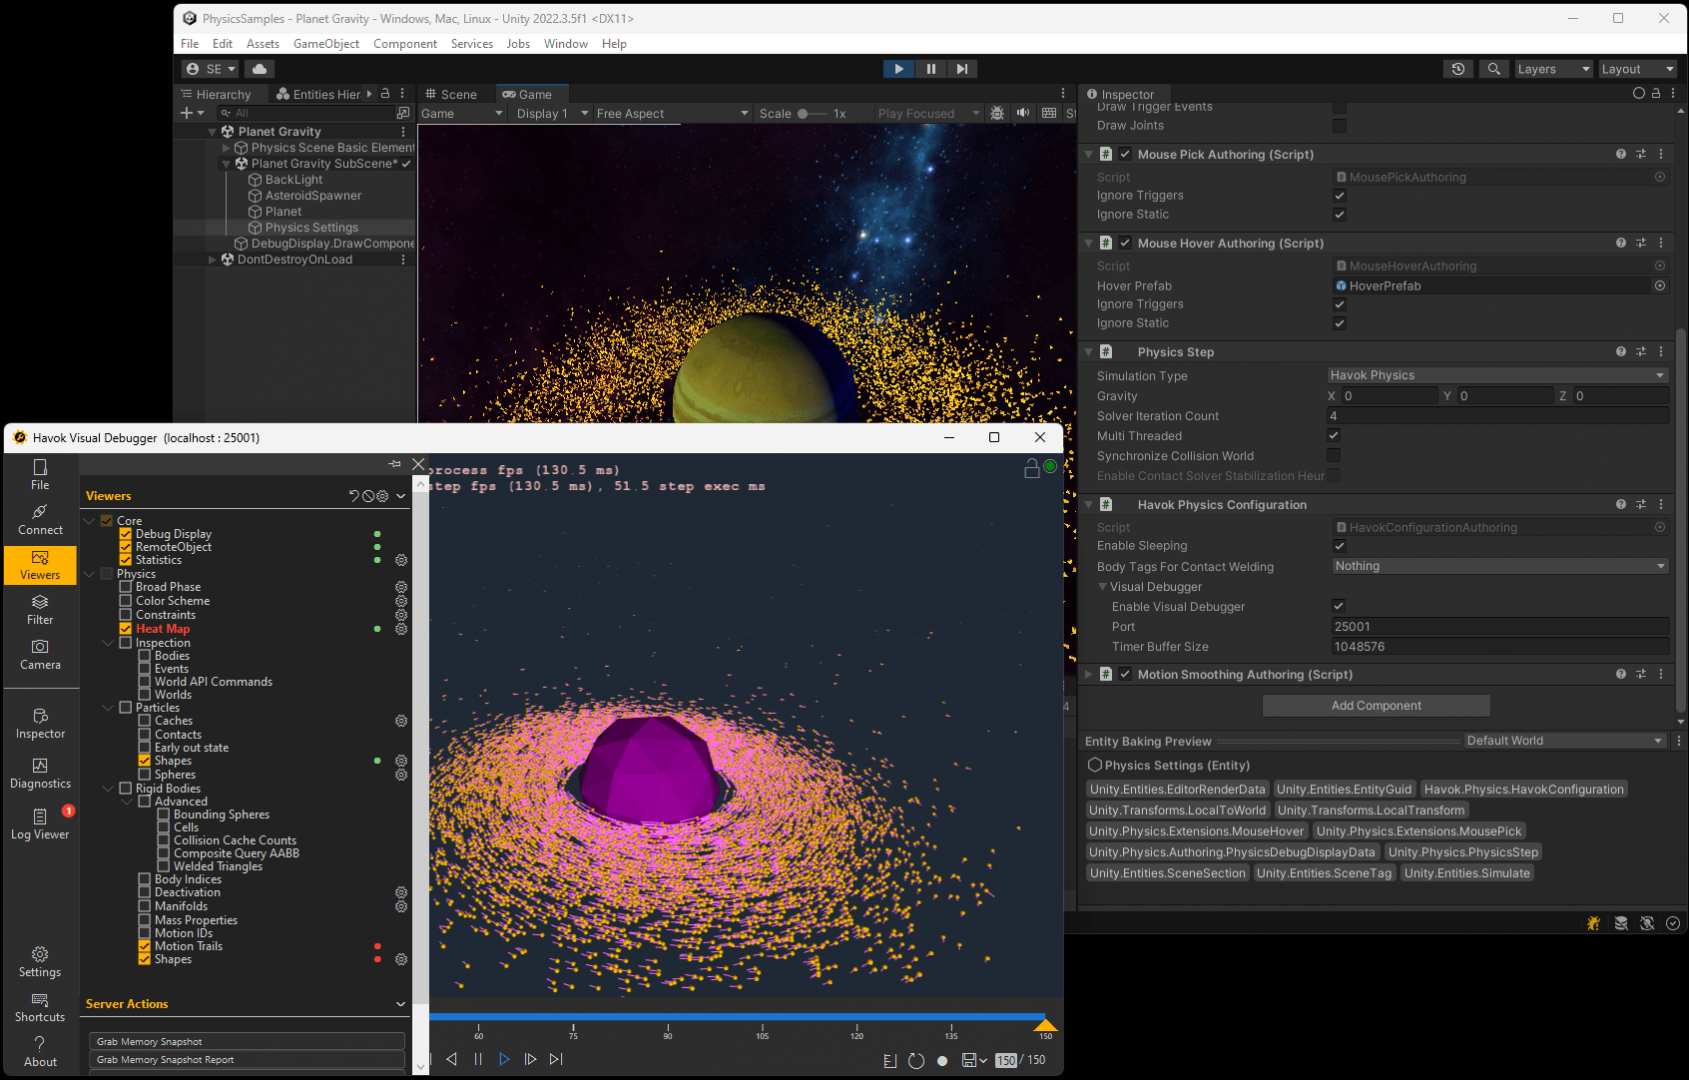Open Body Tags For Contact Welding dropdown
This screenshot has height=1080, width=1689.
tap(1500, 566)
